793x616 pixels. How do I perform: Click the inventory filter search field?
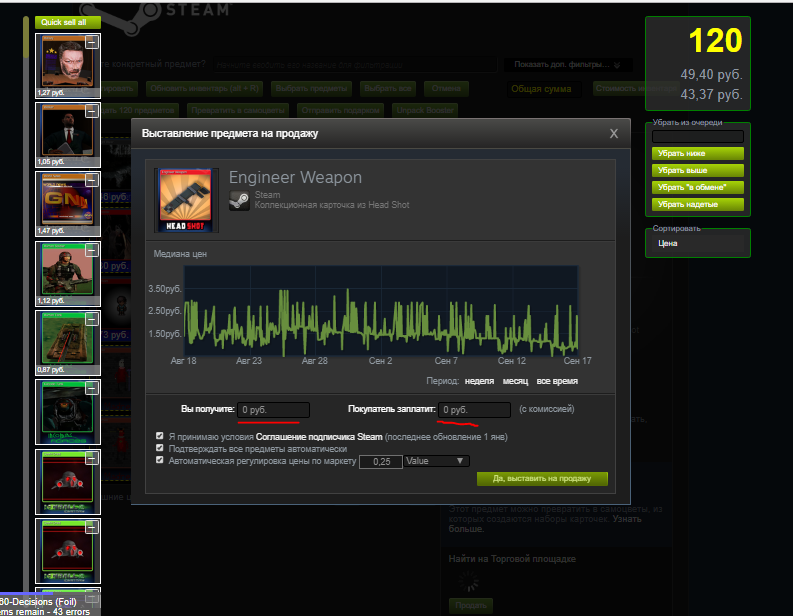click(354, 65)
